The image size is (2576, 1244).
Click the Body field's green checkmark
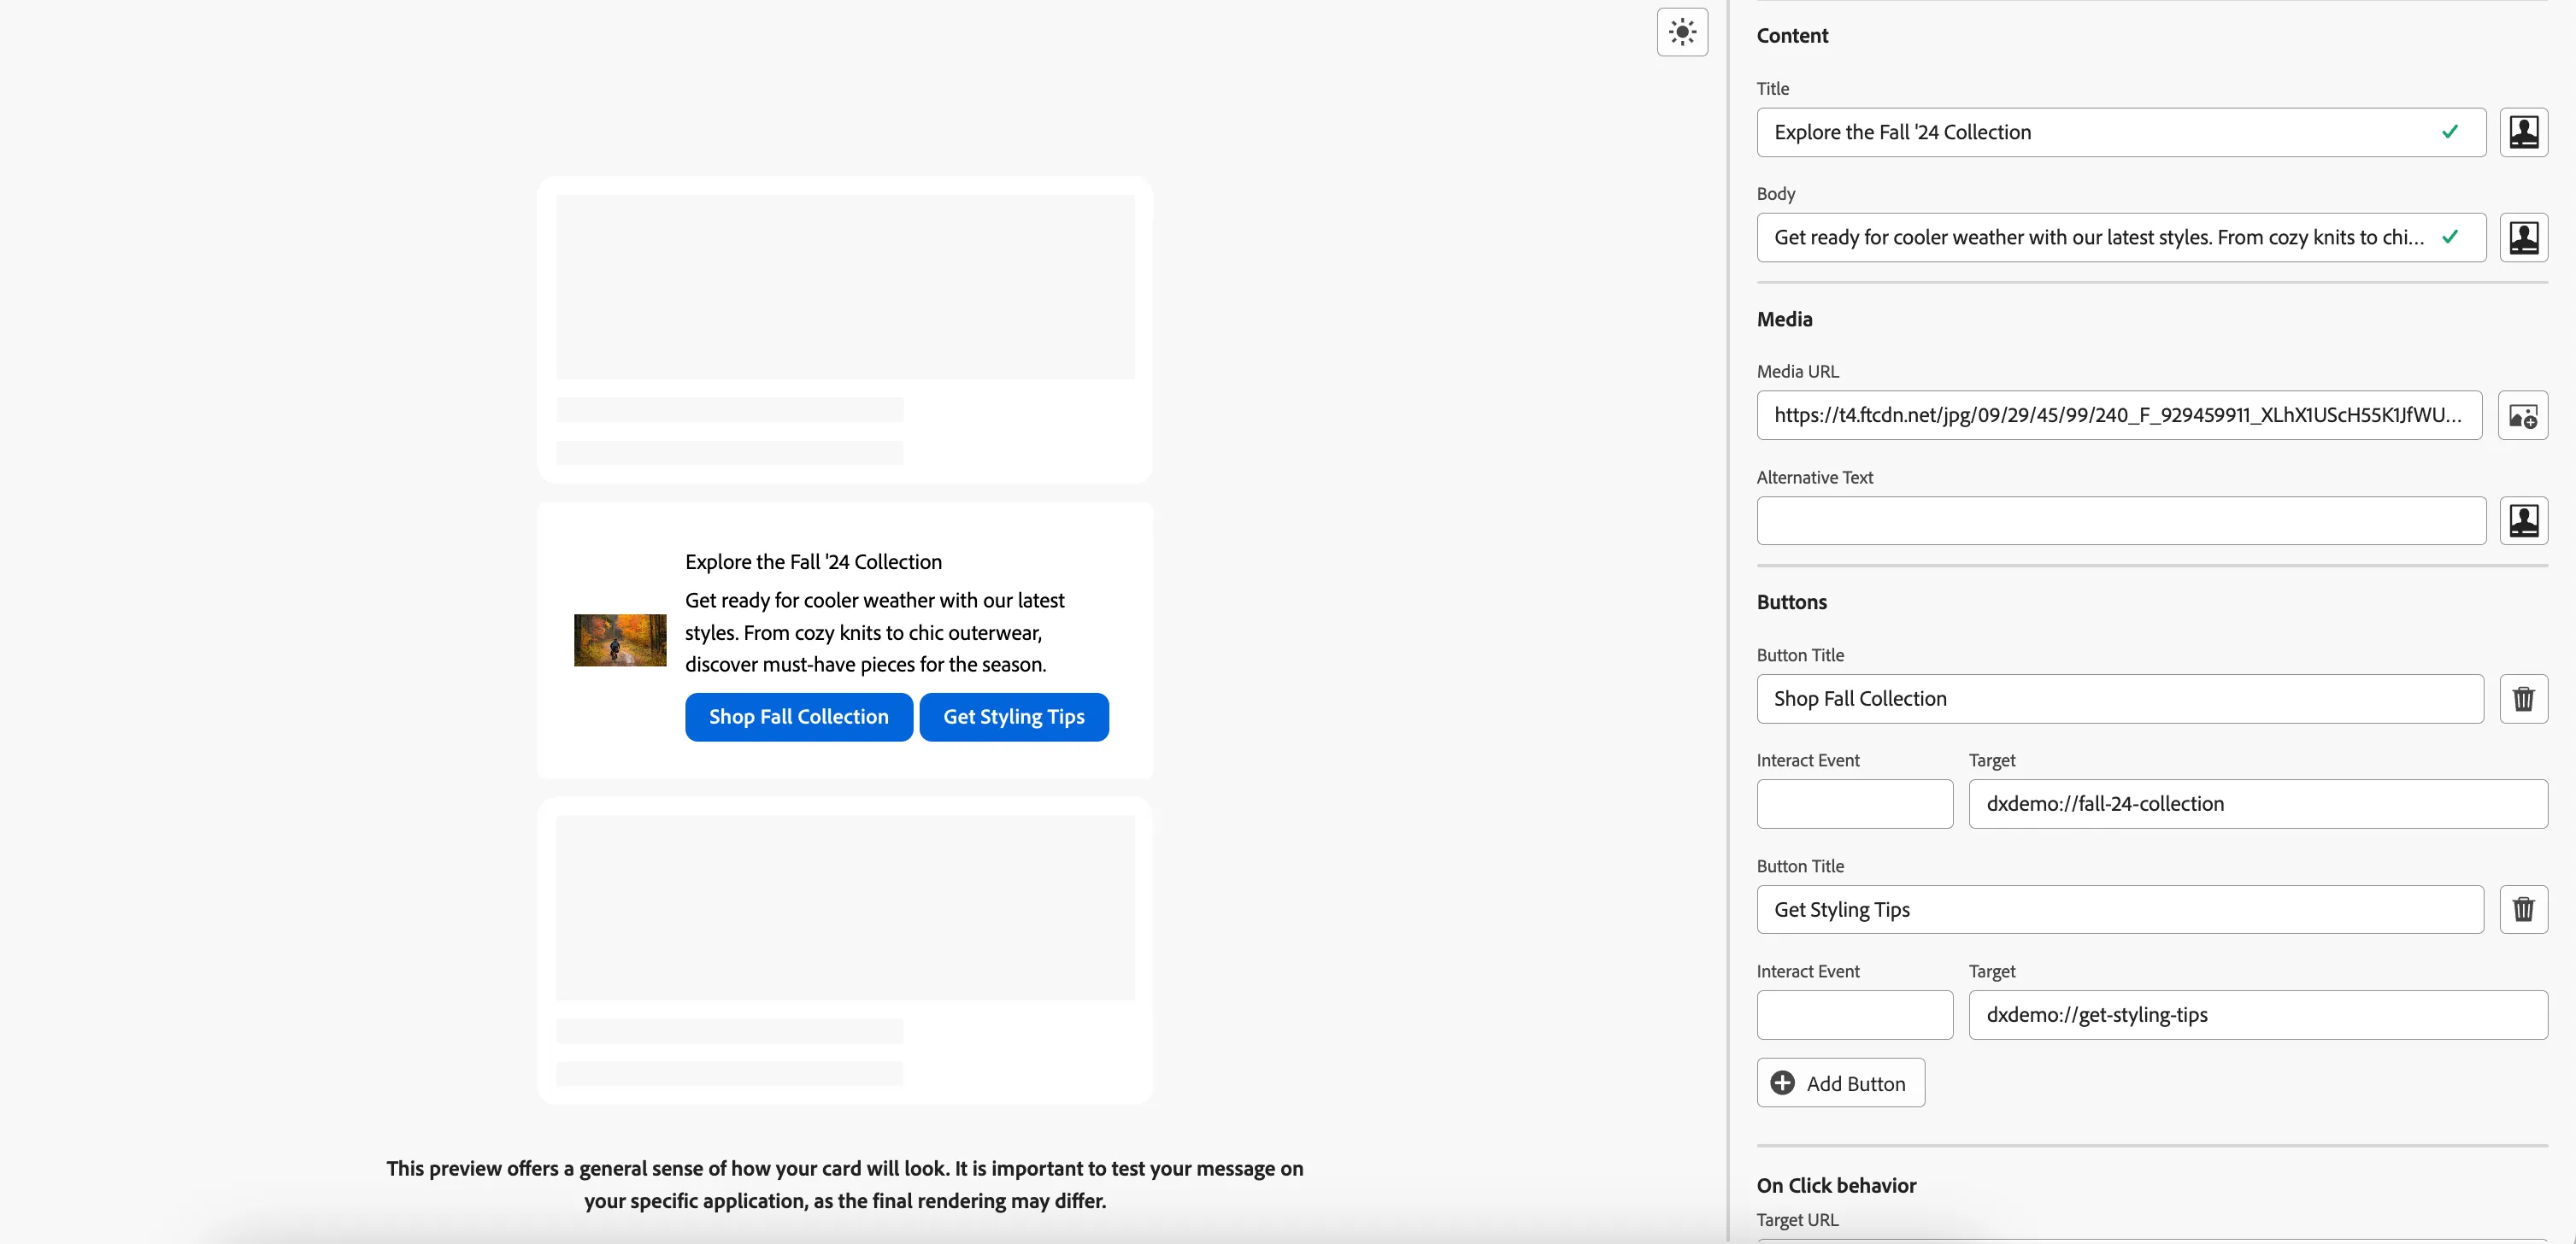click(x=2449, y=237)
